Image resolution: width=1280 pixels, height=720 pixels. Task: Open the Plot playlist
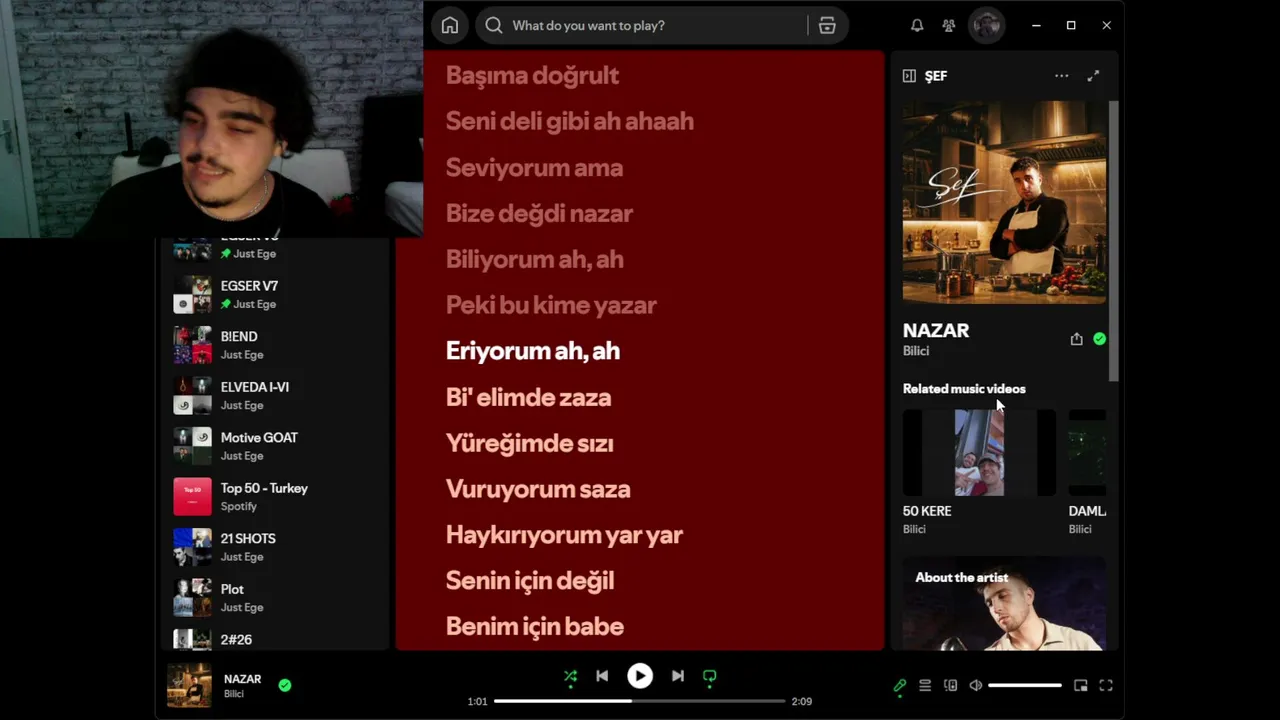point(275,598)
